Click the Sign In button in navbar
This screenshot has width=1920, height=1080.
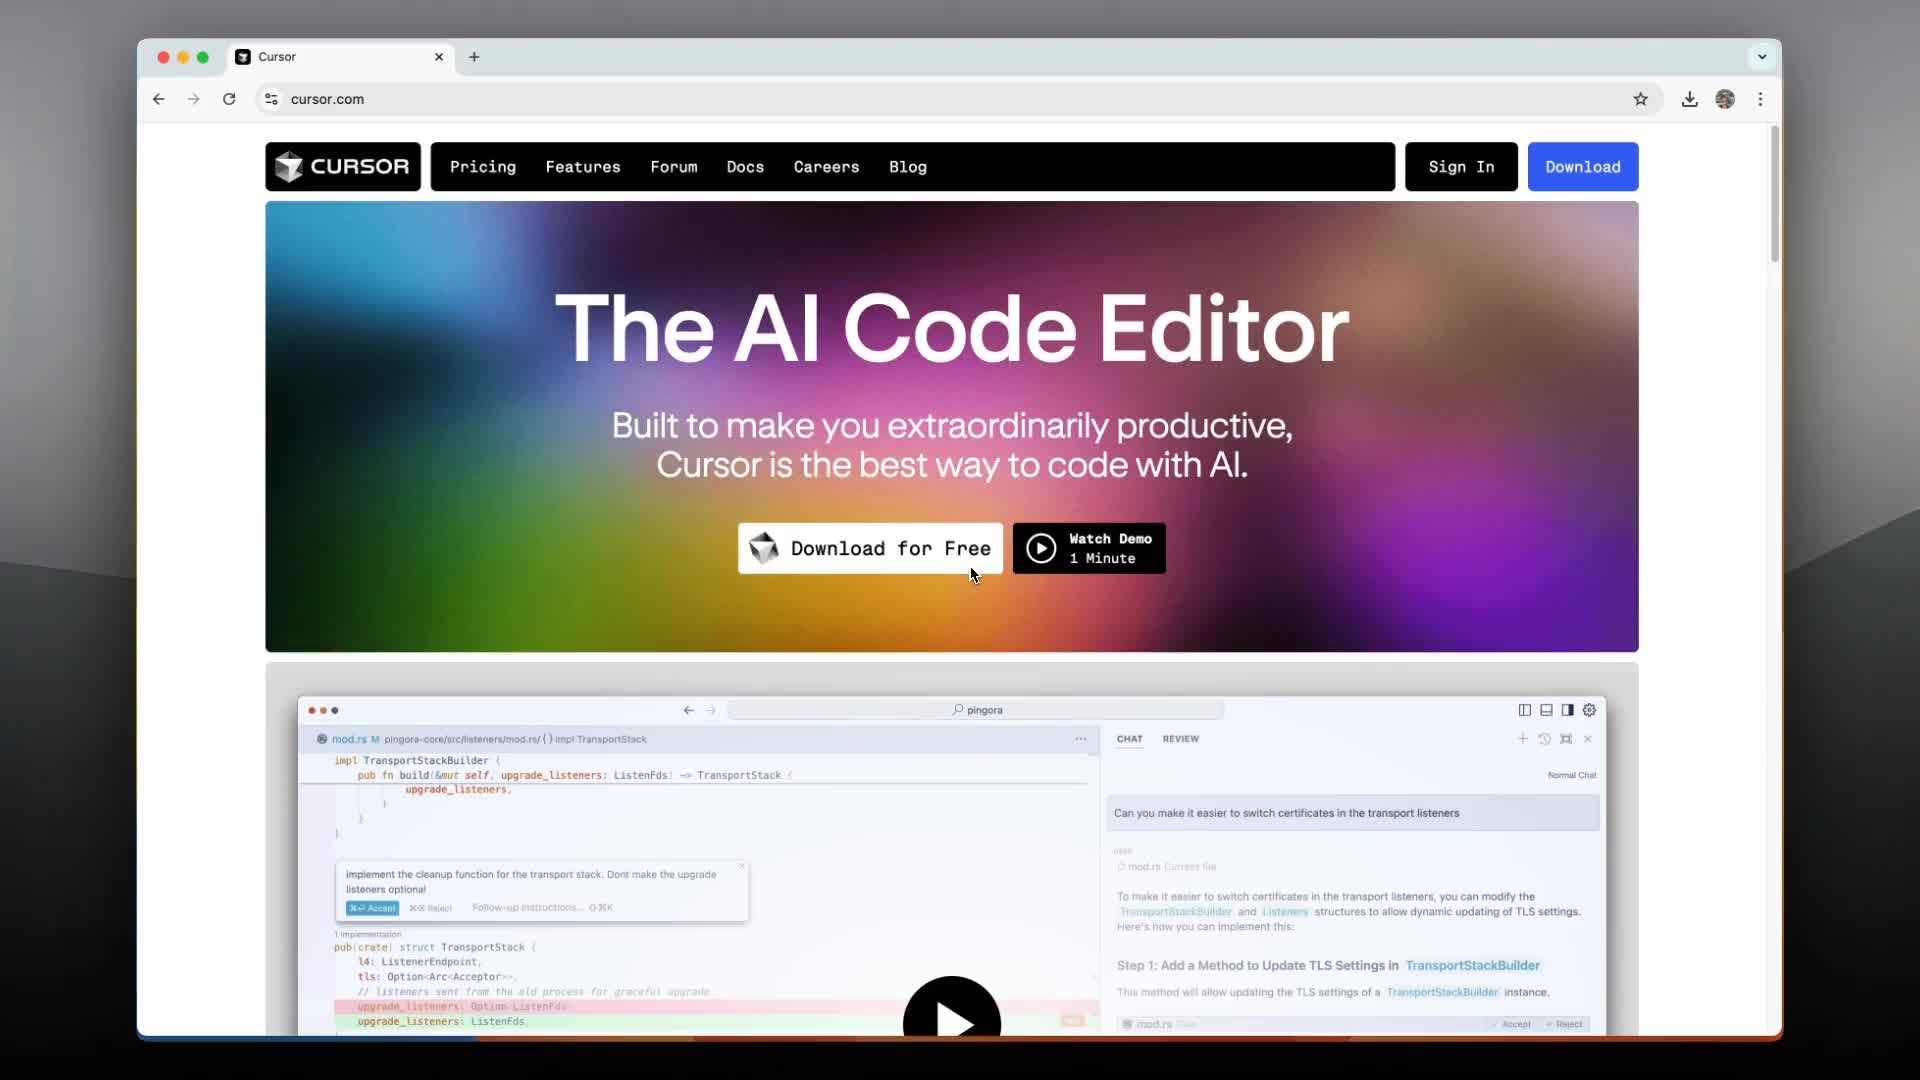pyautogui.click(x=1460, y=166)
